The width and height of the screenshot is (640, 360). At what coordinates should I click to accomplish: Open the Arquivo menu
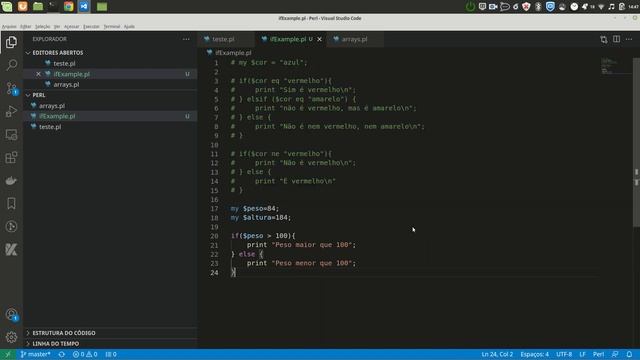coord(9,27)
